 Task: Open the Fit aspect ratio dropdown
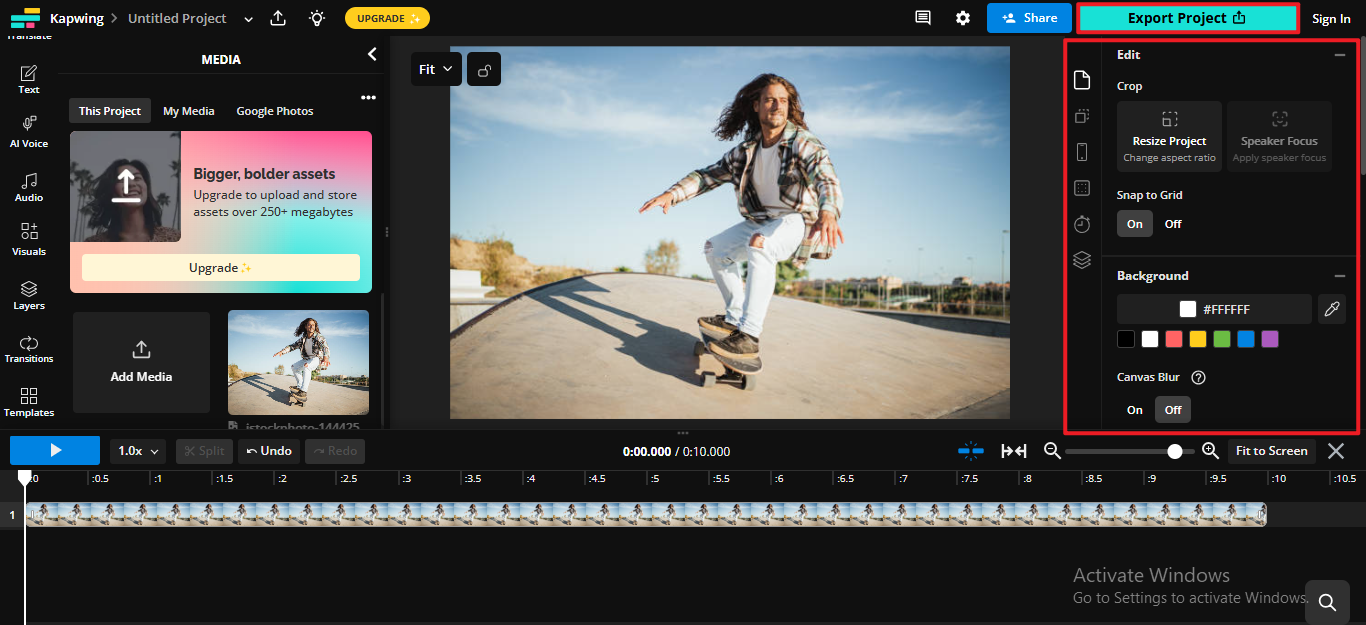pos(436,68)
